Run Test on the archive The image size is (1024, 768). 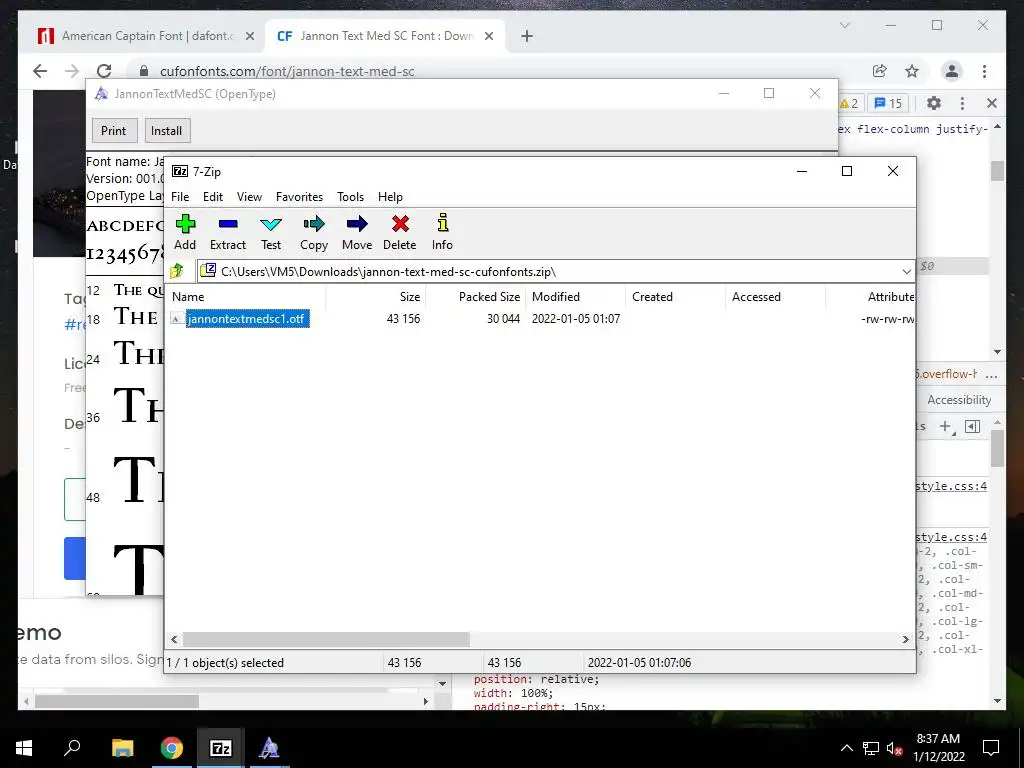click(x=271, y=232)
